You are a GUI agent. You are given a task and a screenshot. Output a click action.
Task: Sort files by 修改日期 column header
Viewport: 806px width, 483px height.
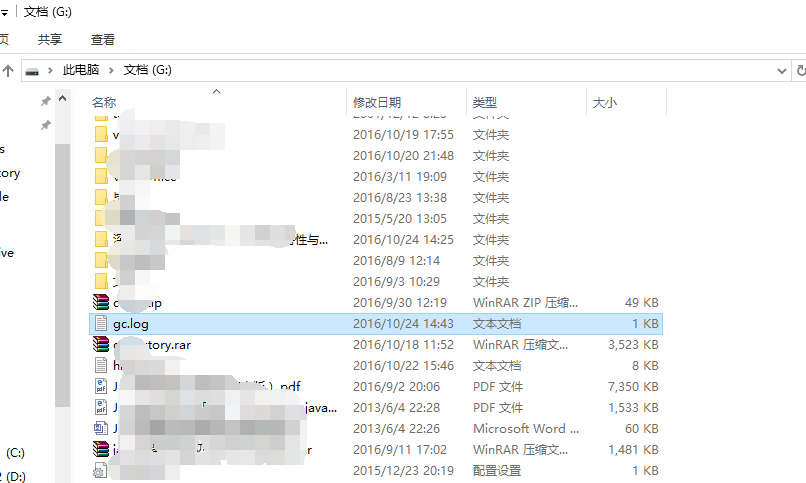click(x=377, y=102)
